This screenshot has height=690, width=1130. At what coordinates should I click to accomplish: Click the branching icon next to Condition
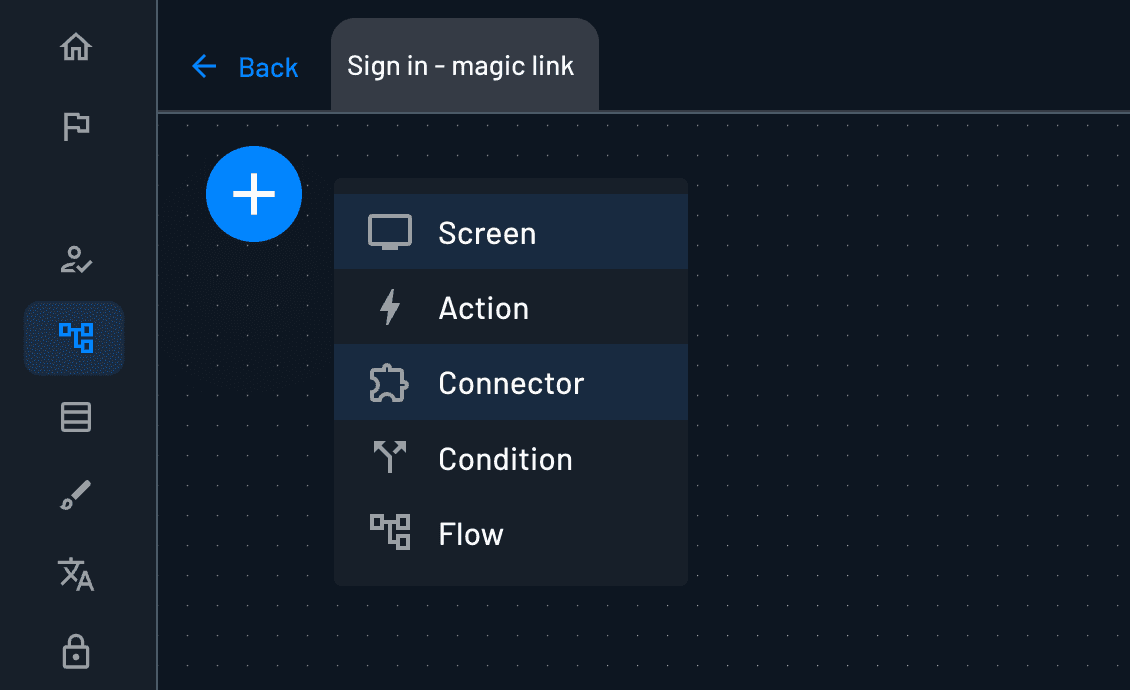pyautogui.click(x=390, y=457)
